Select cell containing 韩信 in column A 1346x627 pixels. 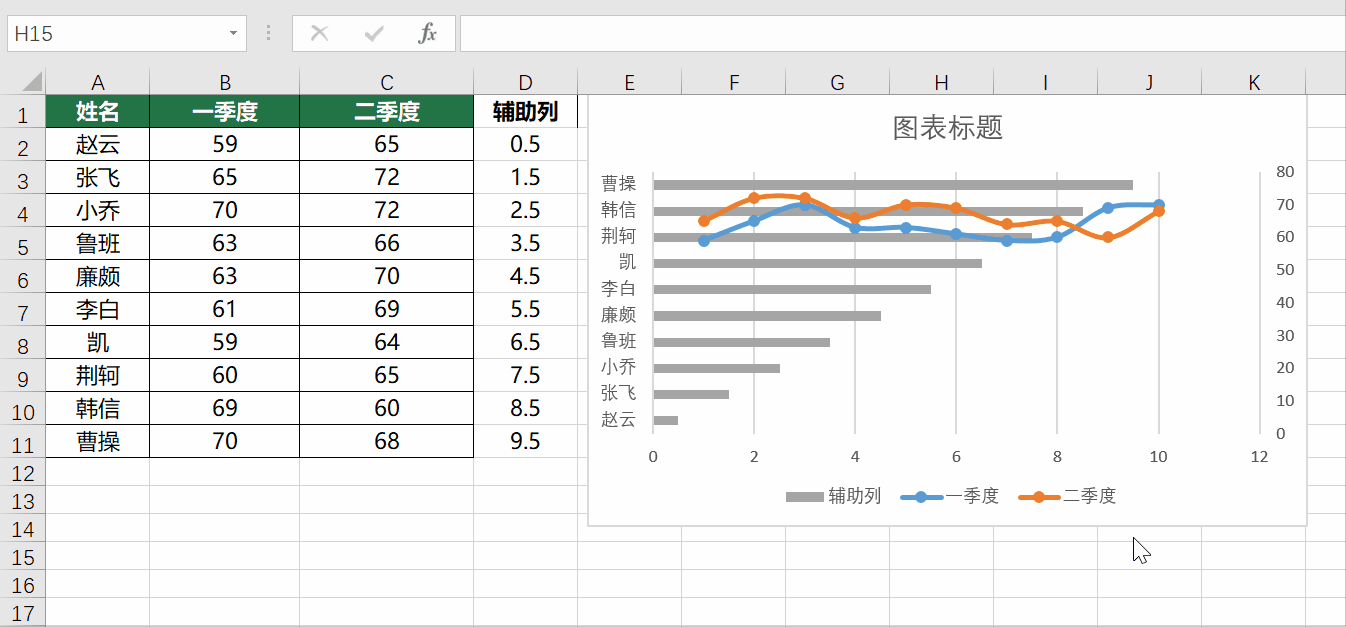click(x=98, y=408)
